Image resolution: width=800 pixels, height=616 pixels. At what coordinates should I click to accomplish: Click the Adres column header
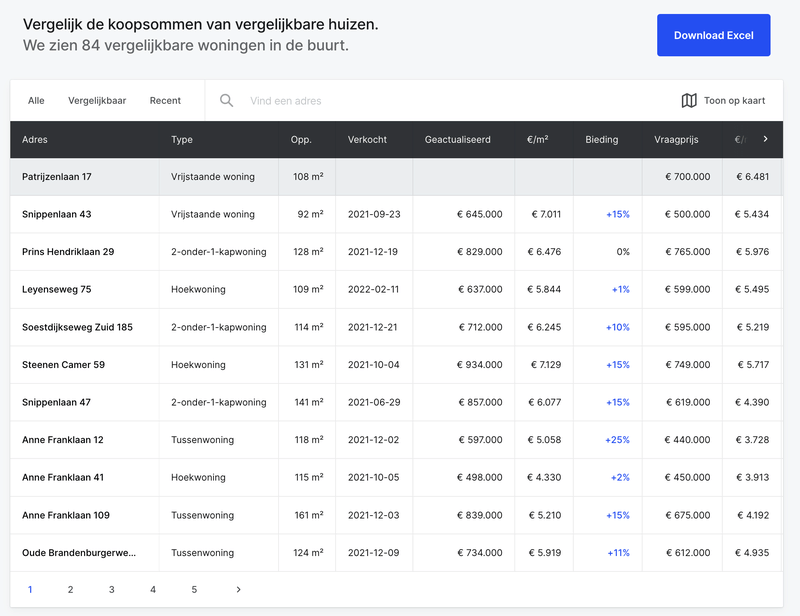pyautogui.click(x=34, y=140)
